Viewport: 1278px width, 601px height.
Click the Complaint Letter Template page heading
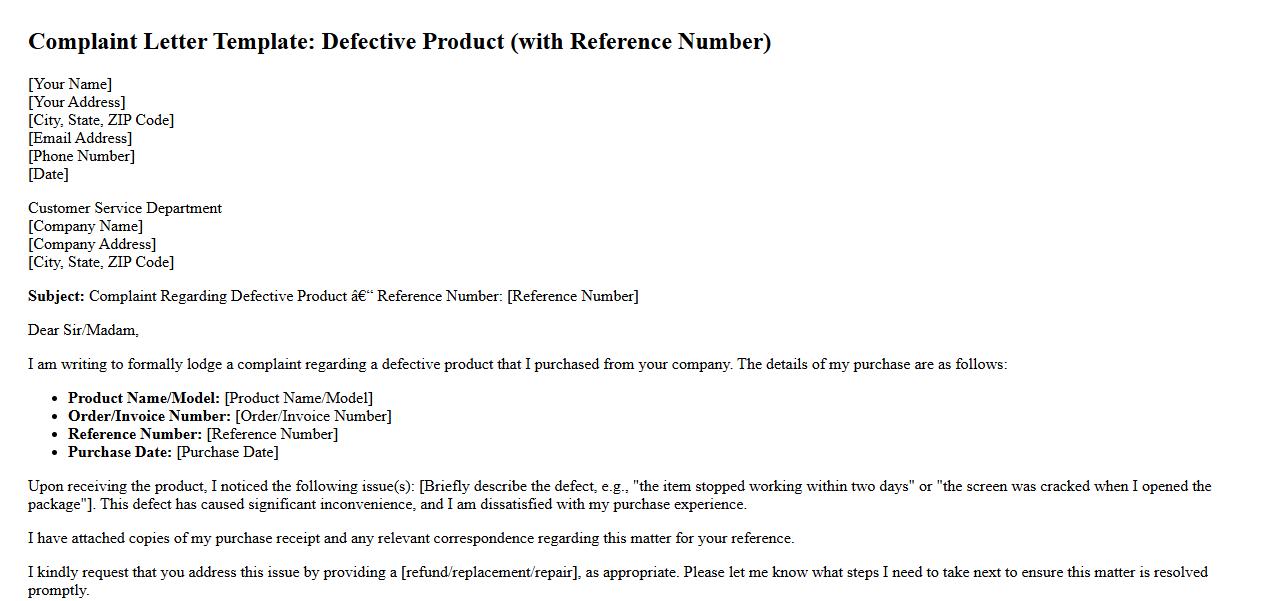tap(399, 42)
